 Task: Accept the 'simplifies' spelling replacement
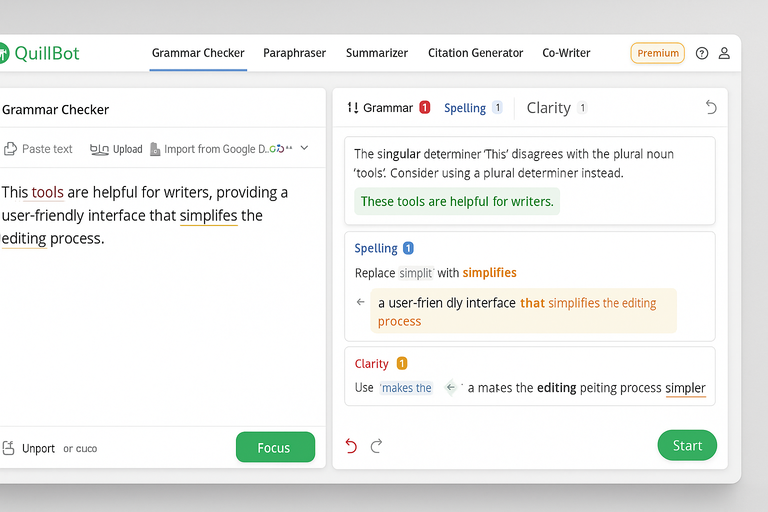tap(489, 273)
